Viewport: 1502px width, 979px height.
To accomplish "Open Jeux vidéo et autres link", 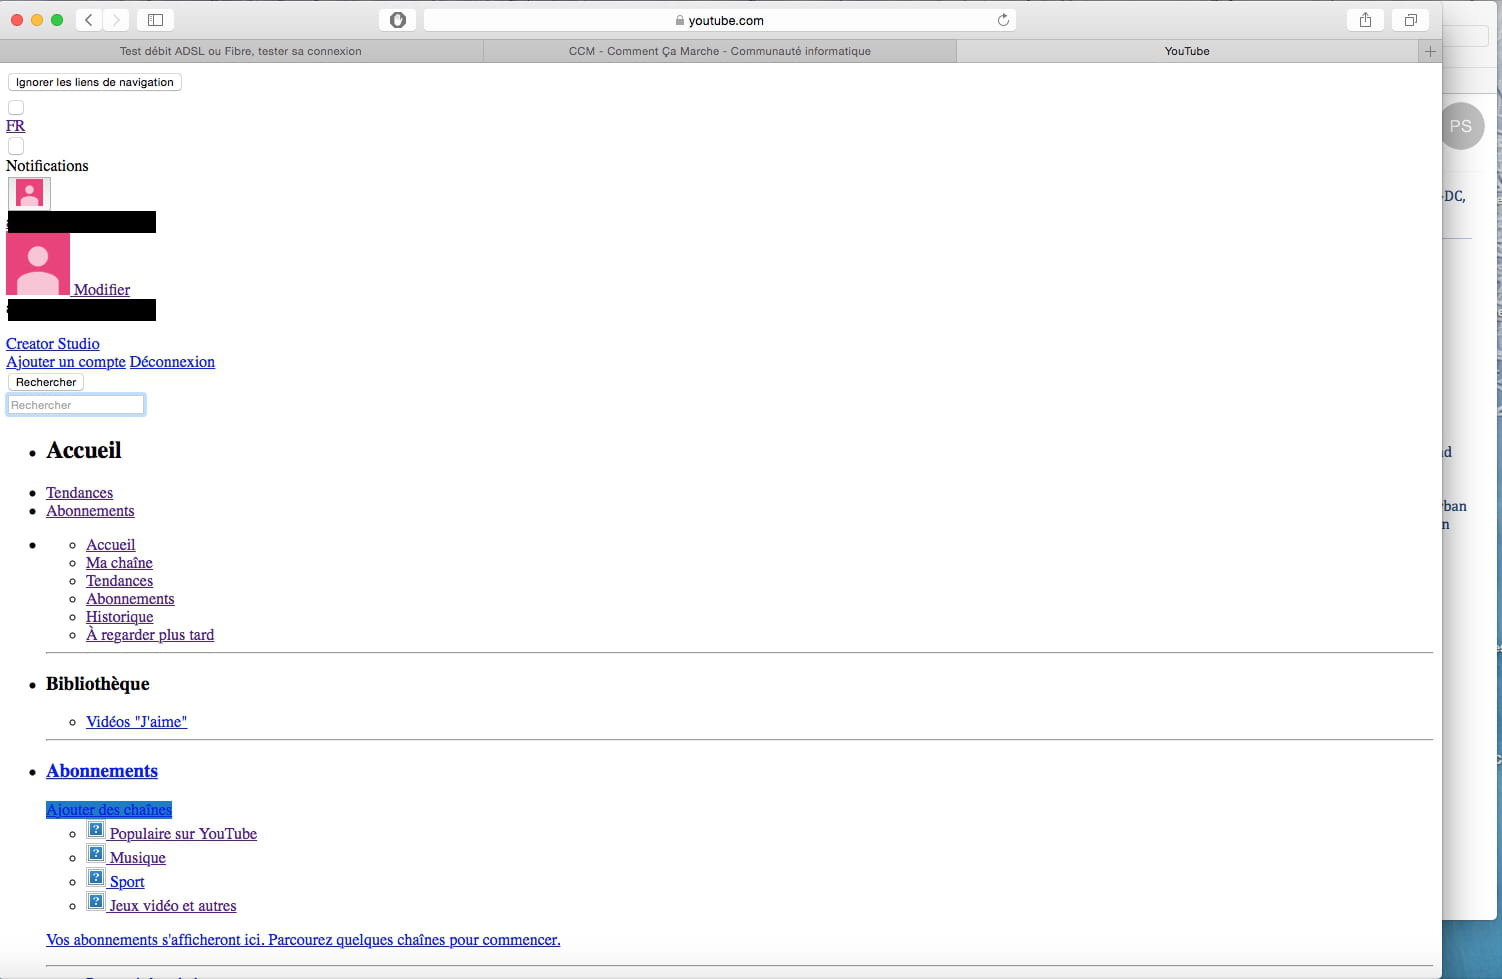I will 173,906.
